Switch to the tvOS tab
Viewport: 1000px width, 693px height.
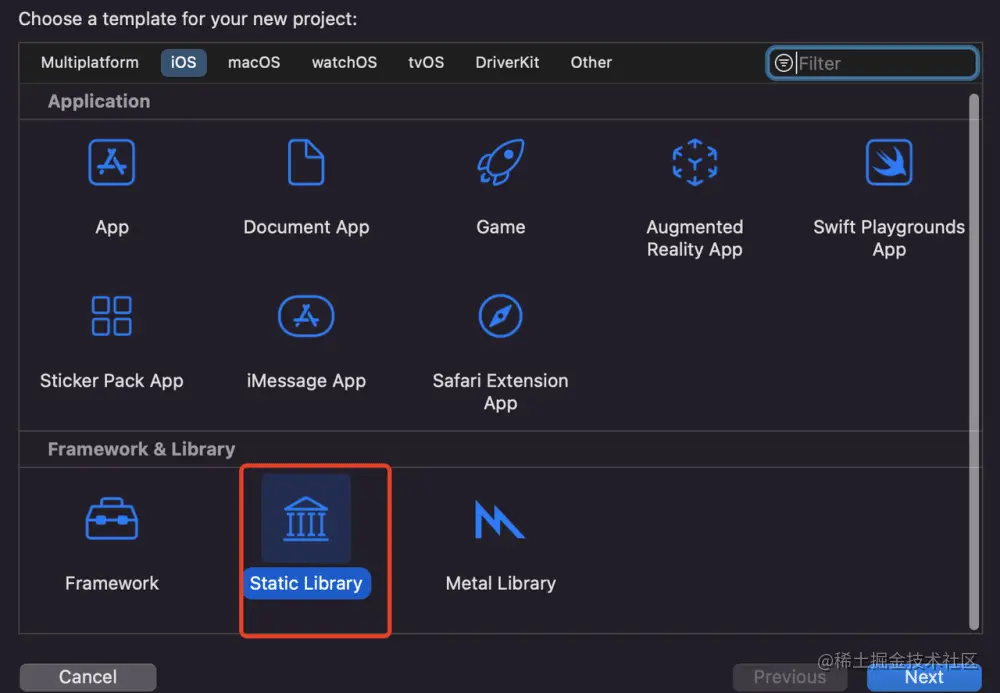[x=426, y=62]
